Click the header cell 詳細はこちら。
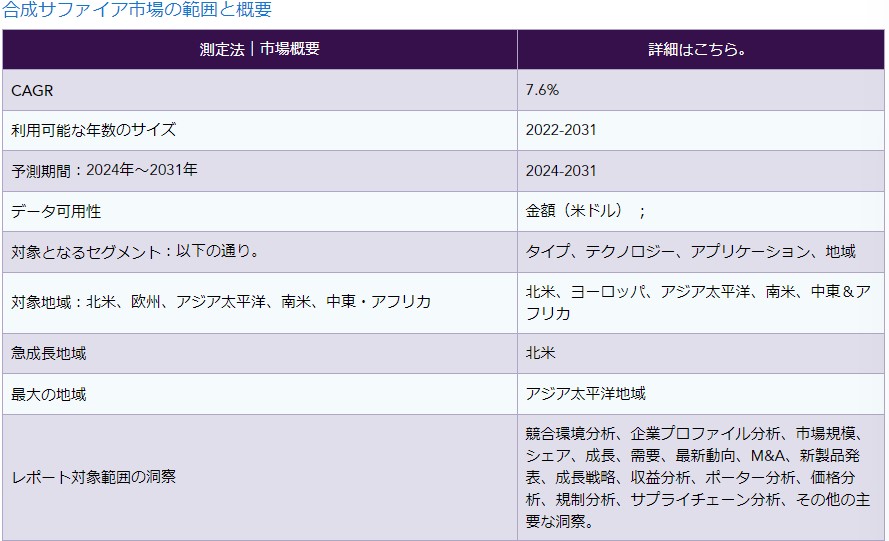Image resolution: width=889 pixels, height=541 pixels. pos(701,49)
